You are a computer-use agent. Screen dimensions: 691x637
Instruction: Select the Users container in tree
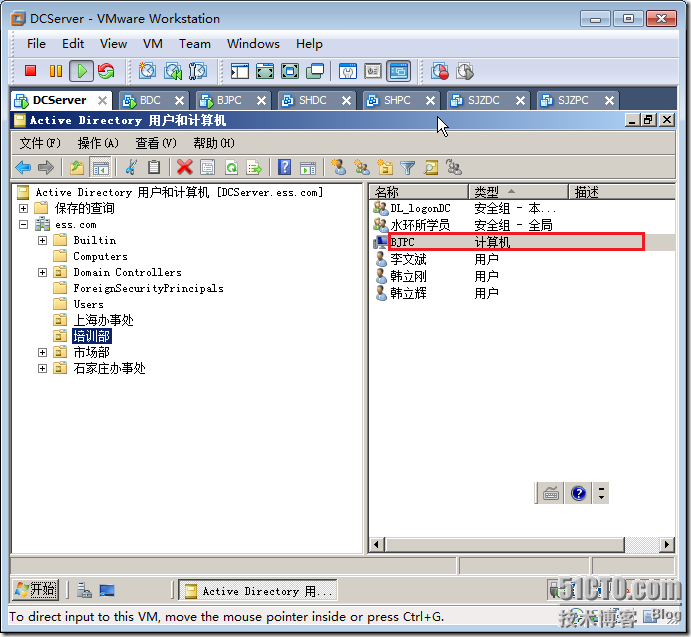click(x=88, y=304)
